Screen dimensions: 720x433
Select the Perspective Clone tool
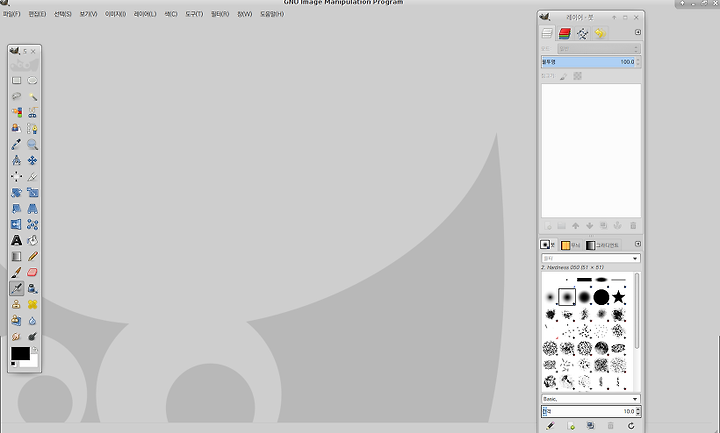coord(17,321)
